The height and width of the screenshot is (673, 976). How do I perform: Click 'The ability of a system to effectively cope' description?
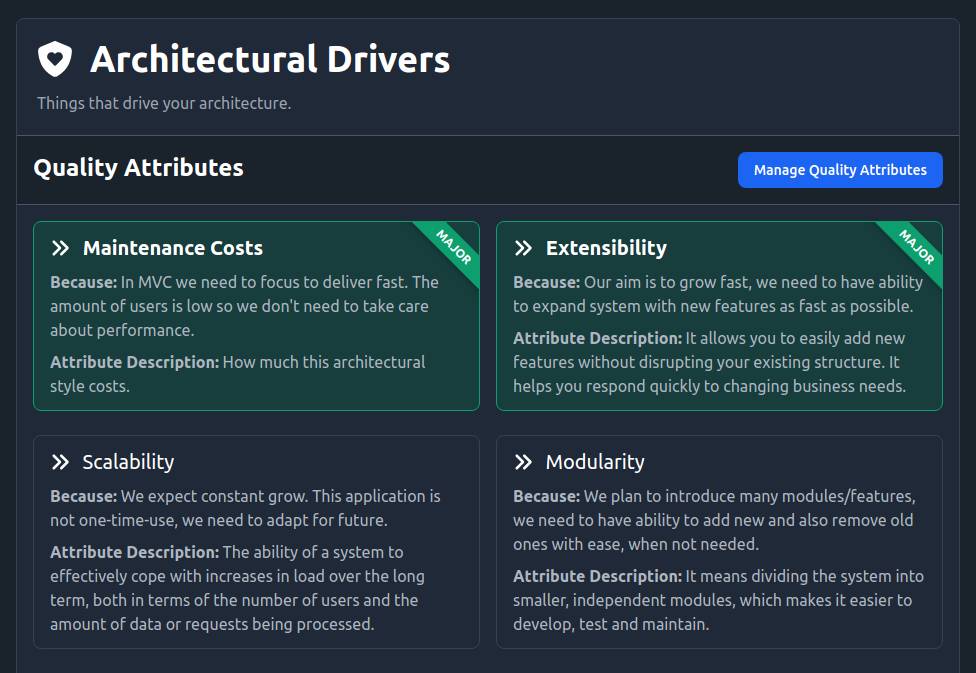coord(238,588)
